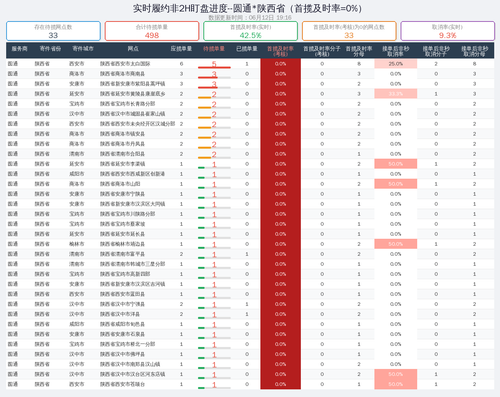Select the 陕西省西安市太白国际 row
Screen dimensions: 500x397
[x=250, y=64]
